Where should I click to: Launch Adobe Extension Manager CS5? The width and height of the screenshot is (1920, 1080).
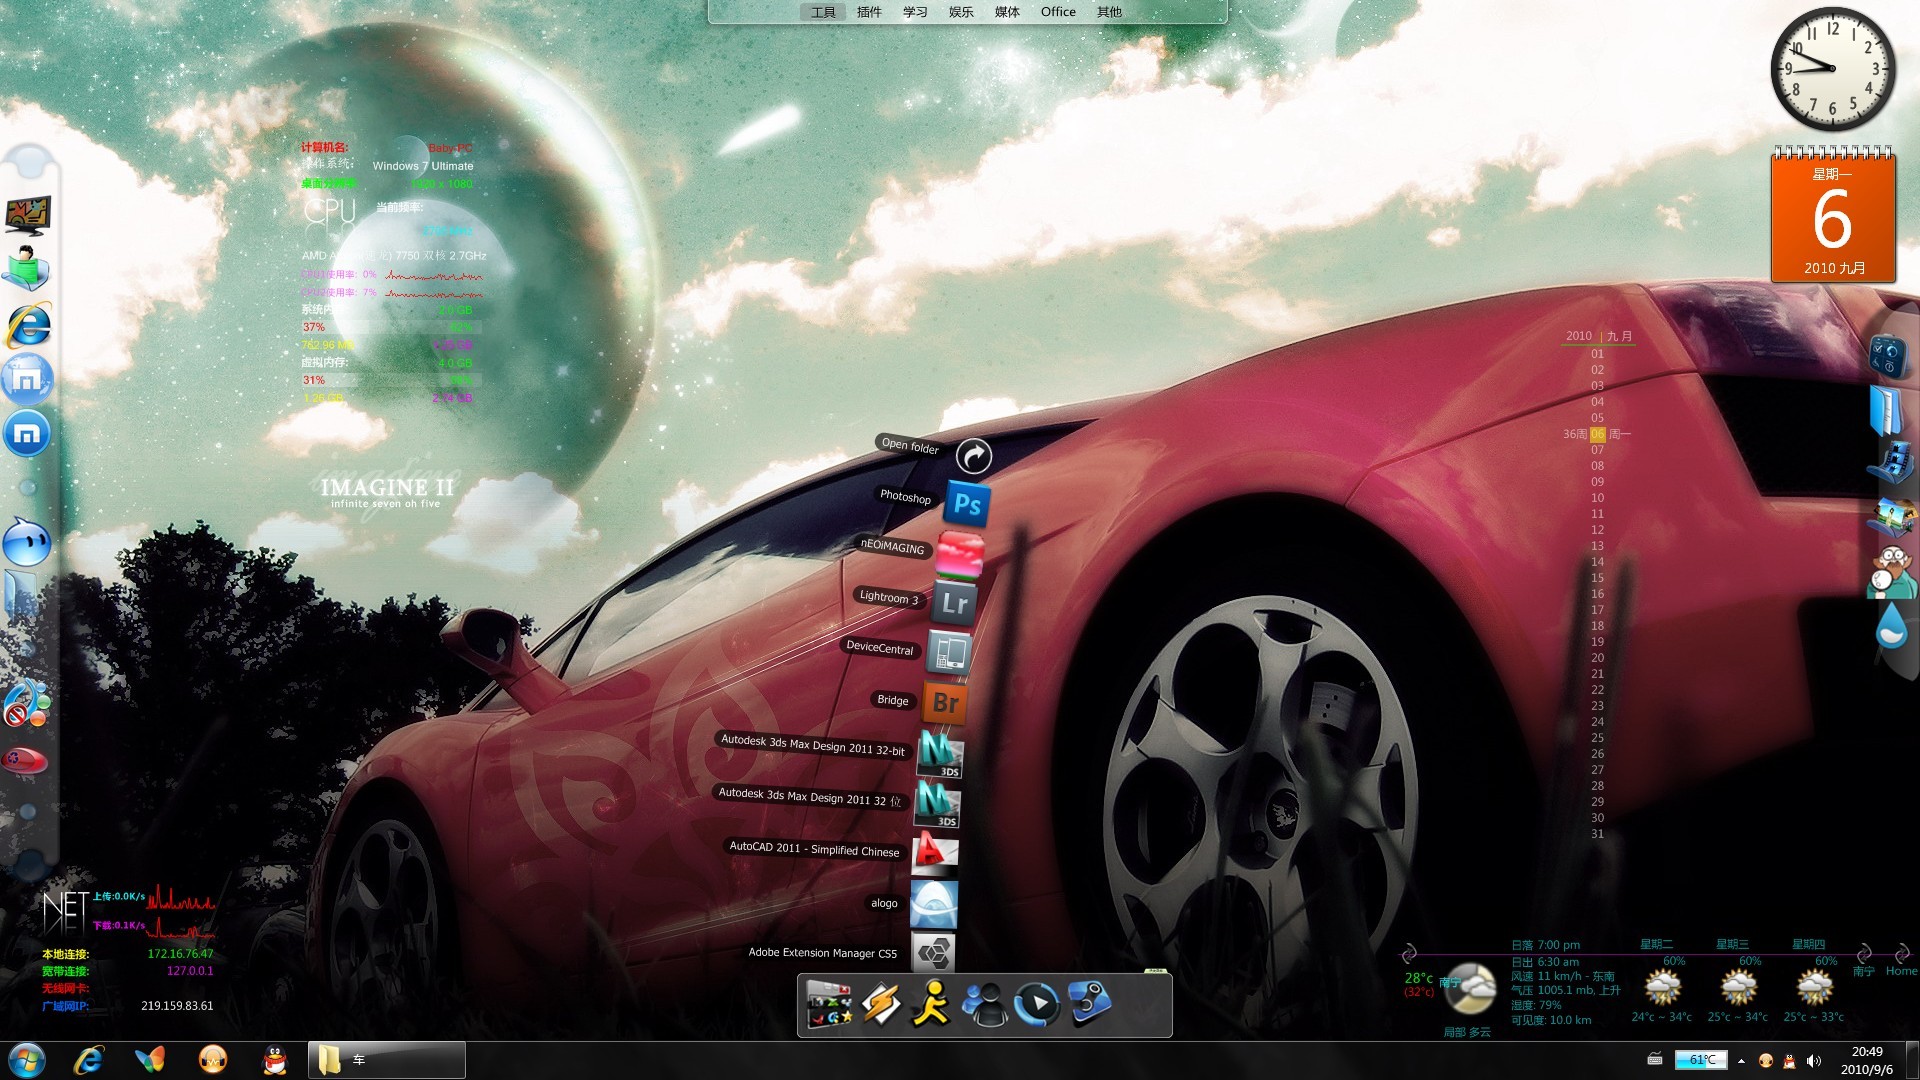pyautogui.click(x=934, y=953)
